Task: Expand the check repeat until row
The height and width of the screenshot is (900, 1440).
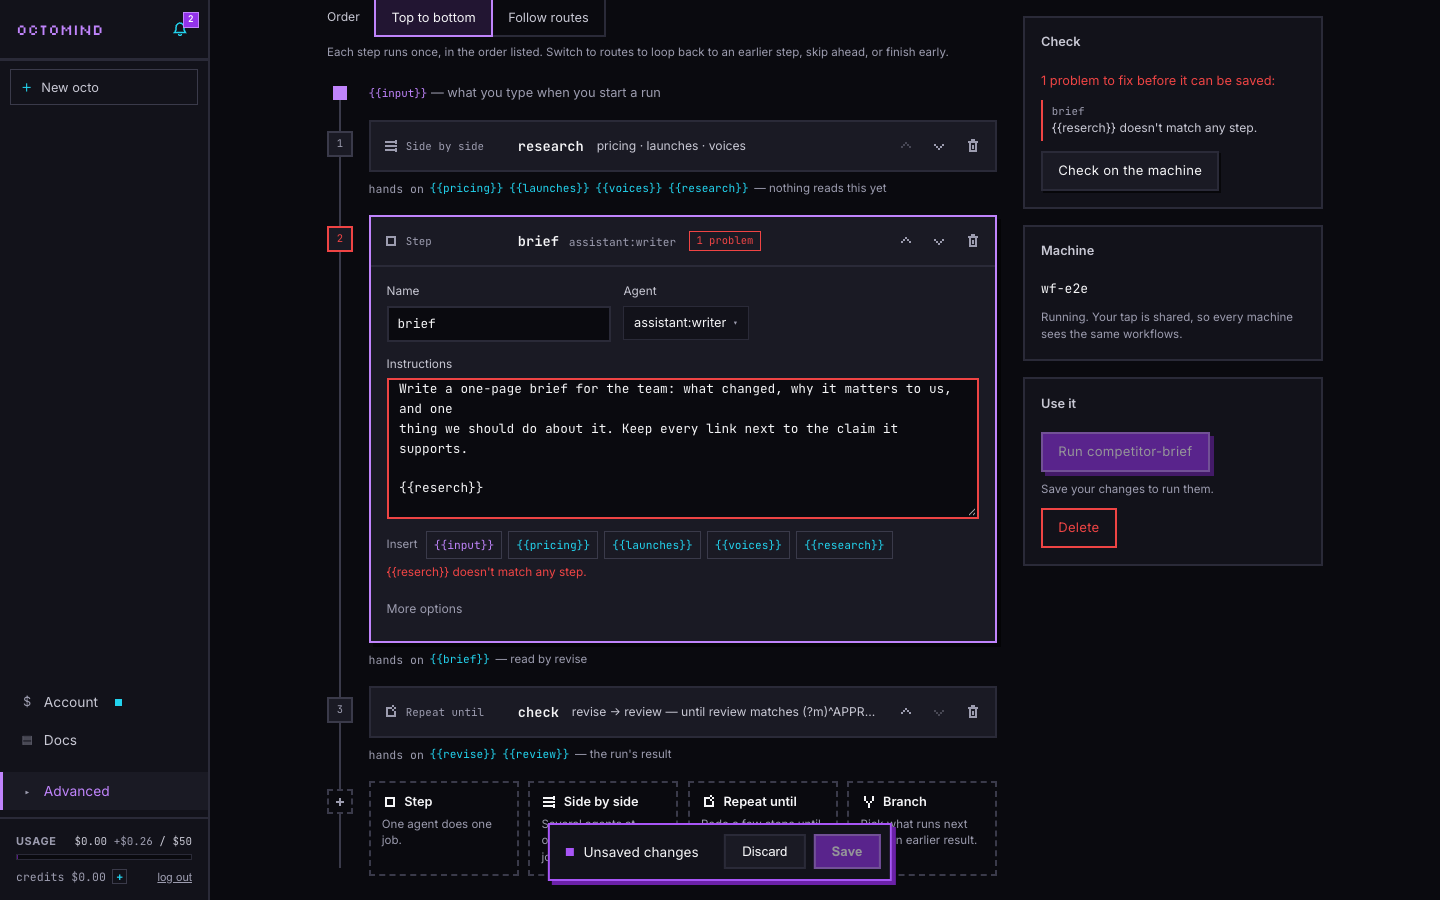Action: click(x=683, y=712)
